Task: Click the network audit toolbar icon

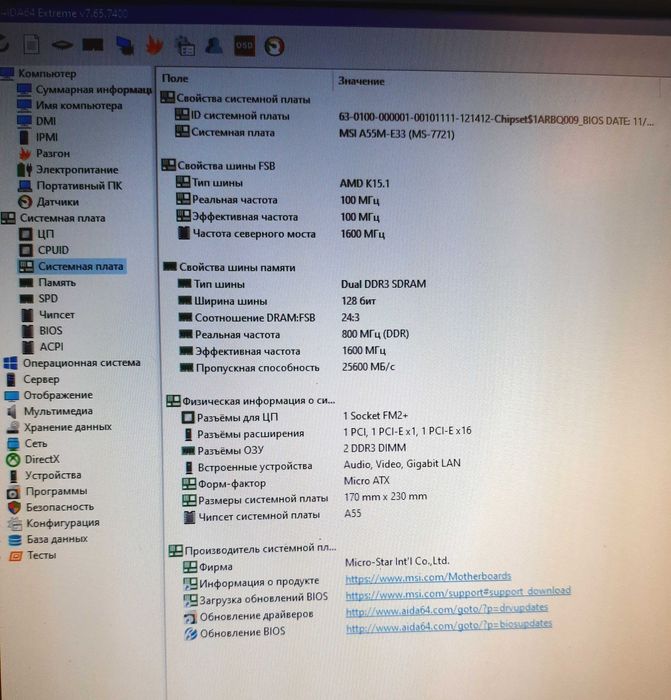Action: [x=185, y=46]
